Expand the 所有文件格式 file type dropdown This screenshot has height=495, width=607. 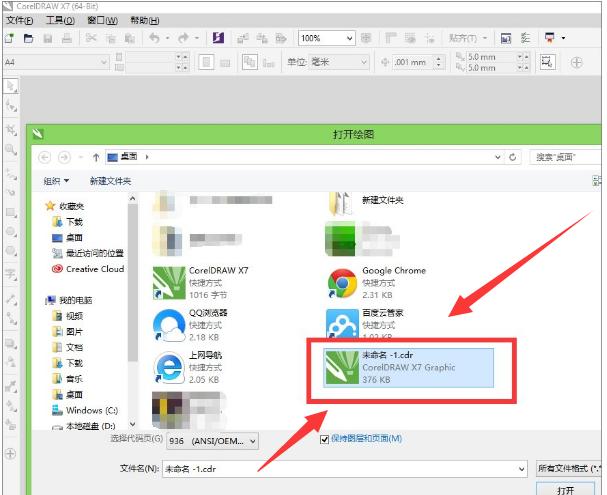pos(568,468)
